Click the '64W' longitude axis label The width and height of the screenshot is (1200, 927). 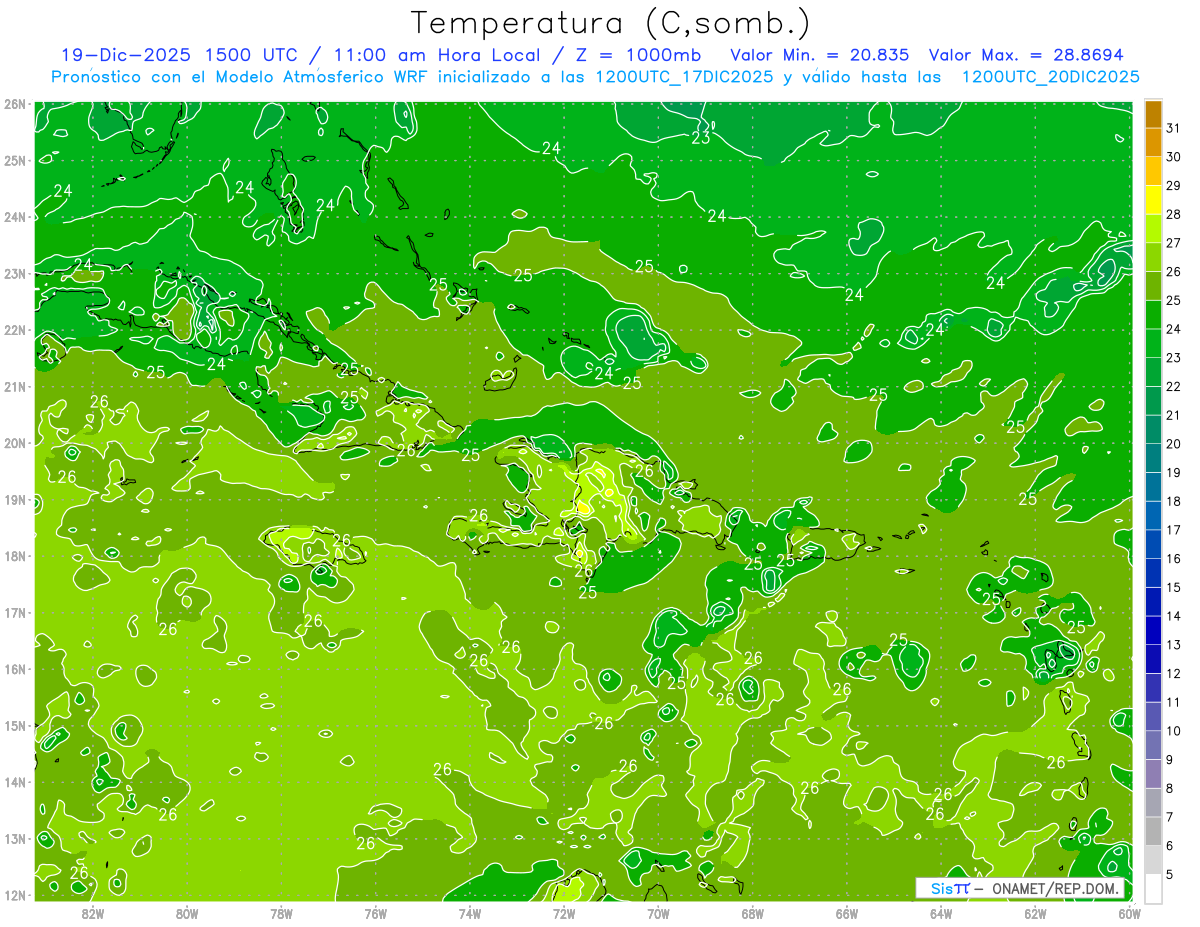pos(941,913)
